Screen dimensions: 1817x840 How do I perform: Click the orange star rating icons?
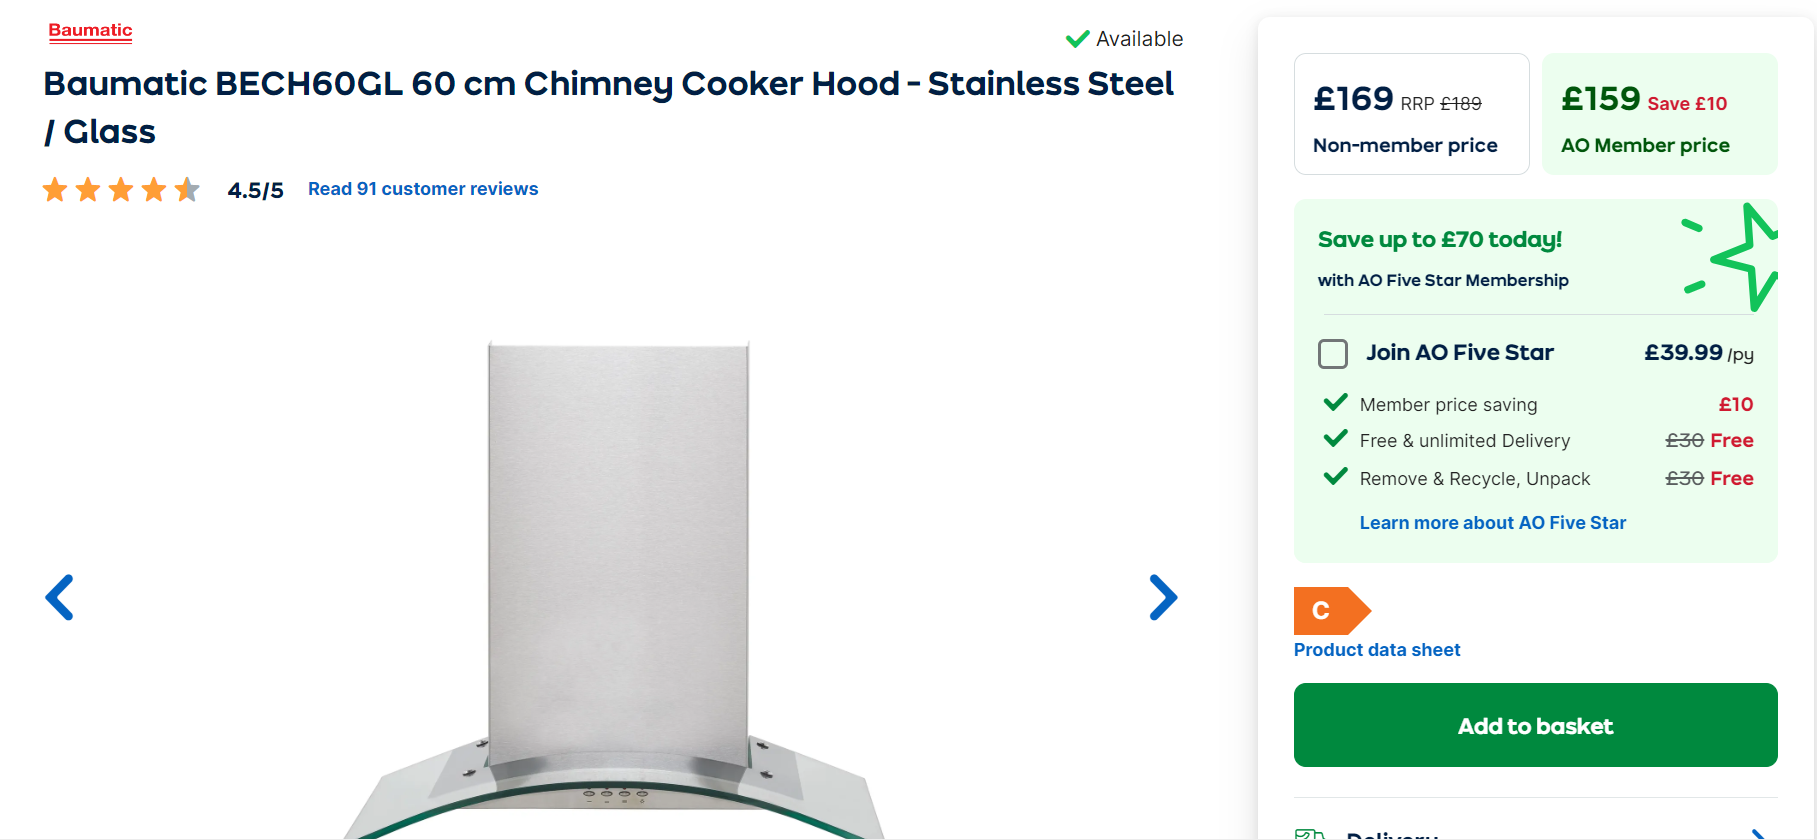(121, 189)
